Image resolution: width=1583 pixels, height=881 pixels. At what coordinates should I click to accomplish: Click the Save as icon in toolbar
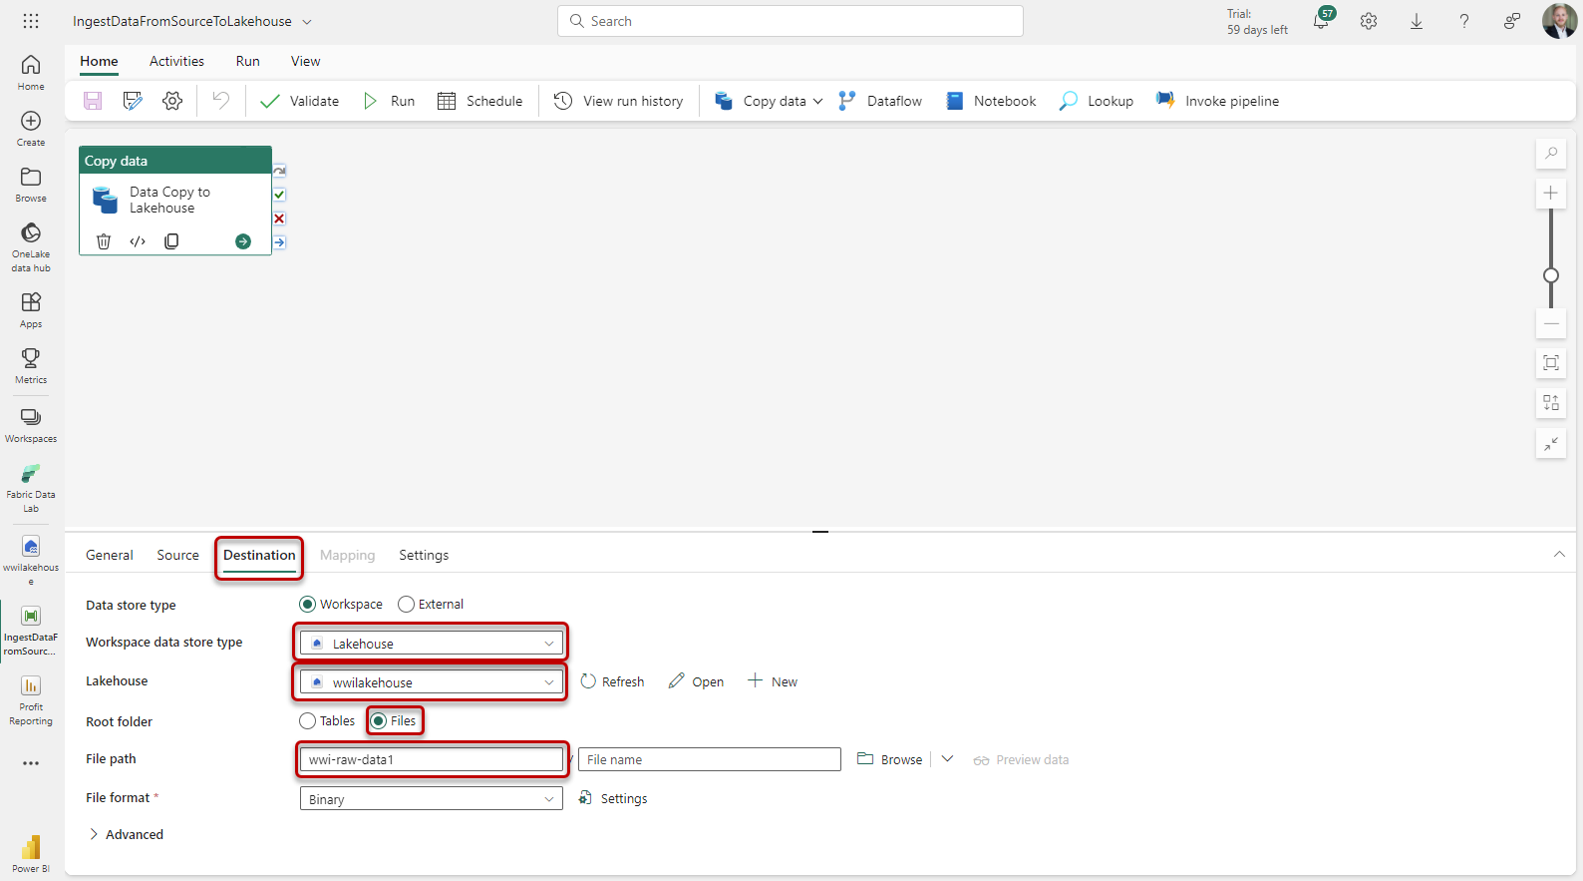pyautogui.click(x=132, y=101)
